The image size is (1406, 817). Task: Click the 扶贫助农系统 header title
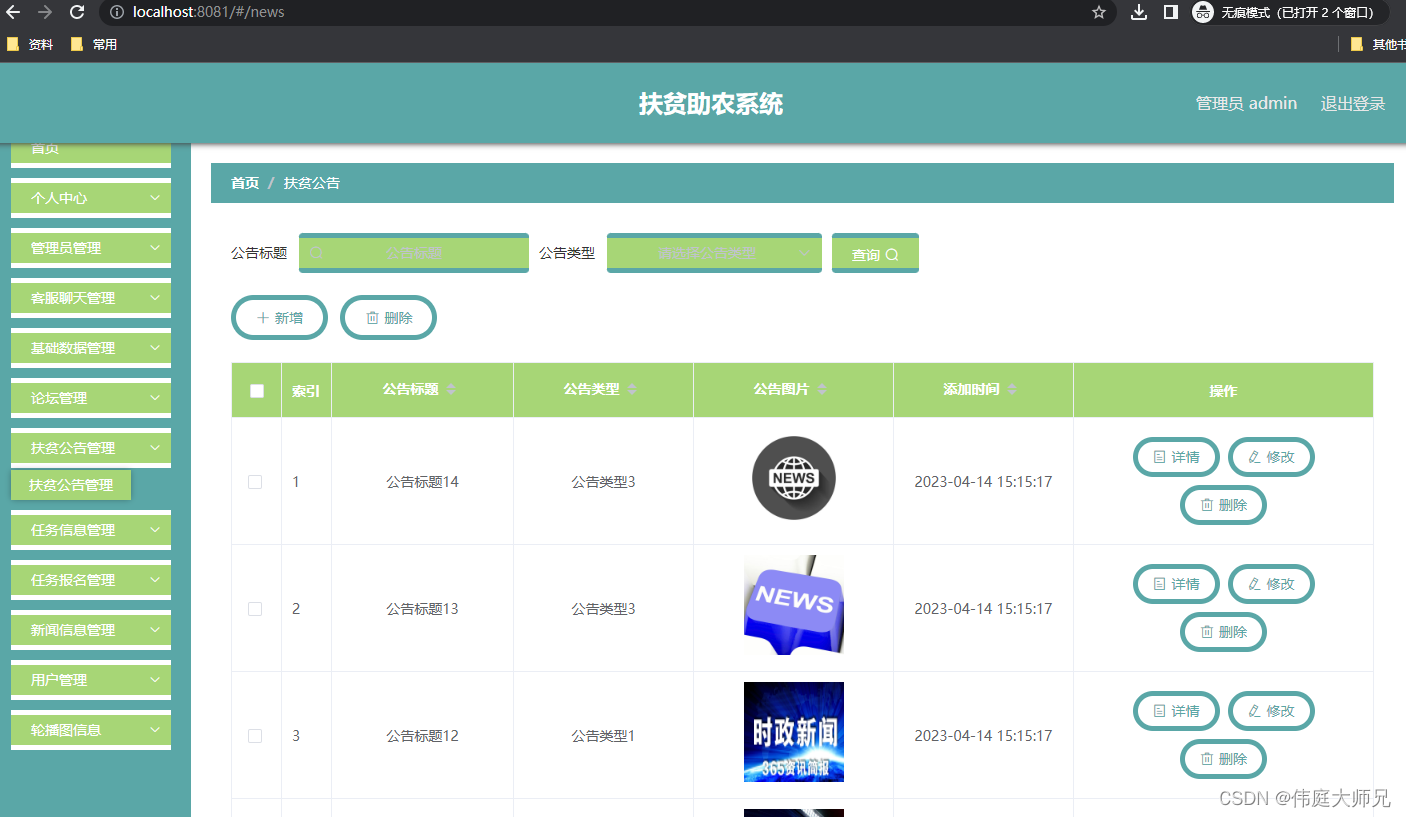711,104
